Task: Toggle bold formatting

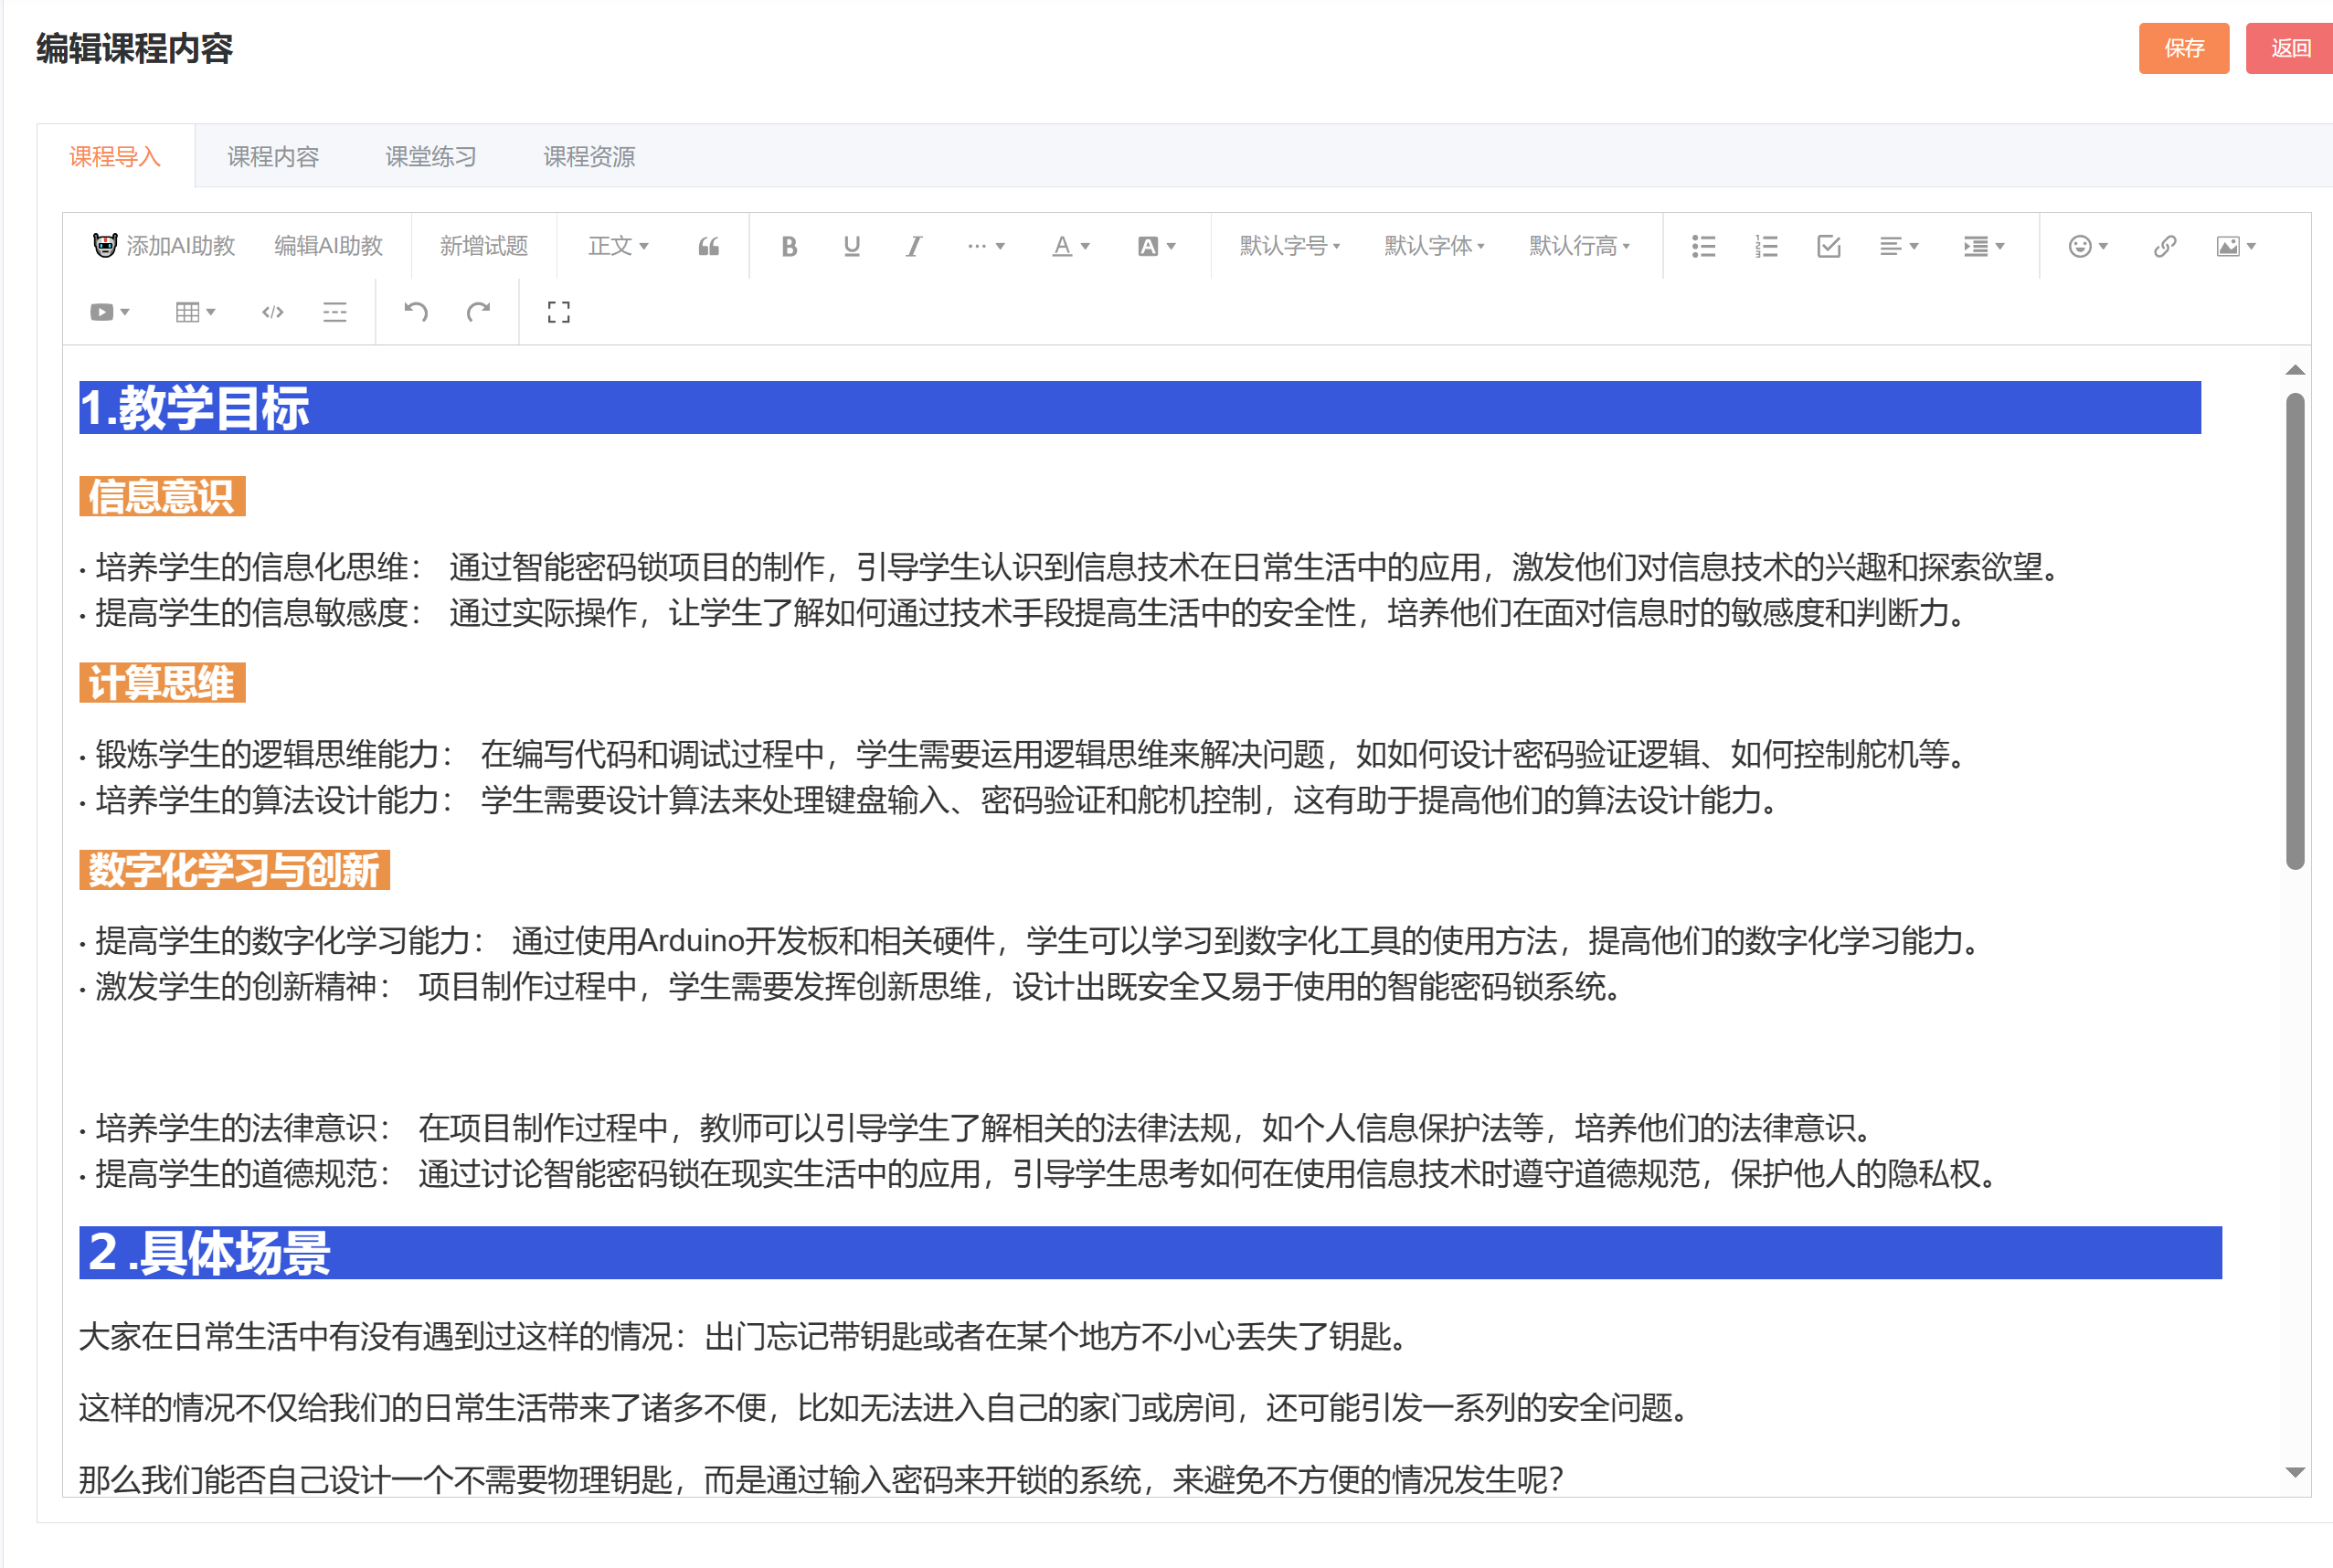Action: (789, 246)
